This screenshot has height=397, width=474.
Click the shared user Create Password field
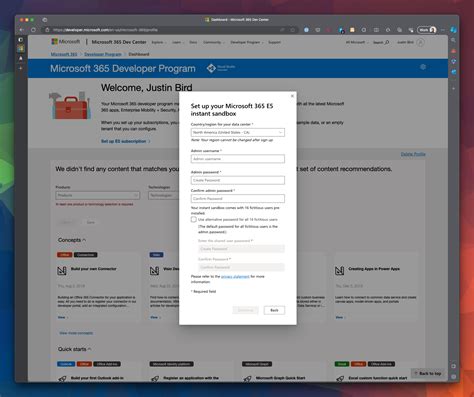241,249
